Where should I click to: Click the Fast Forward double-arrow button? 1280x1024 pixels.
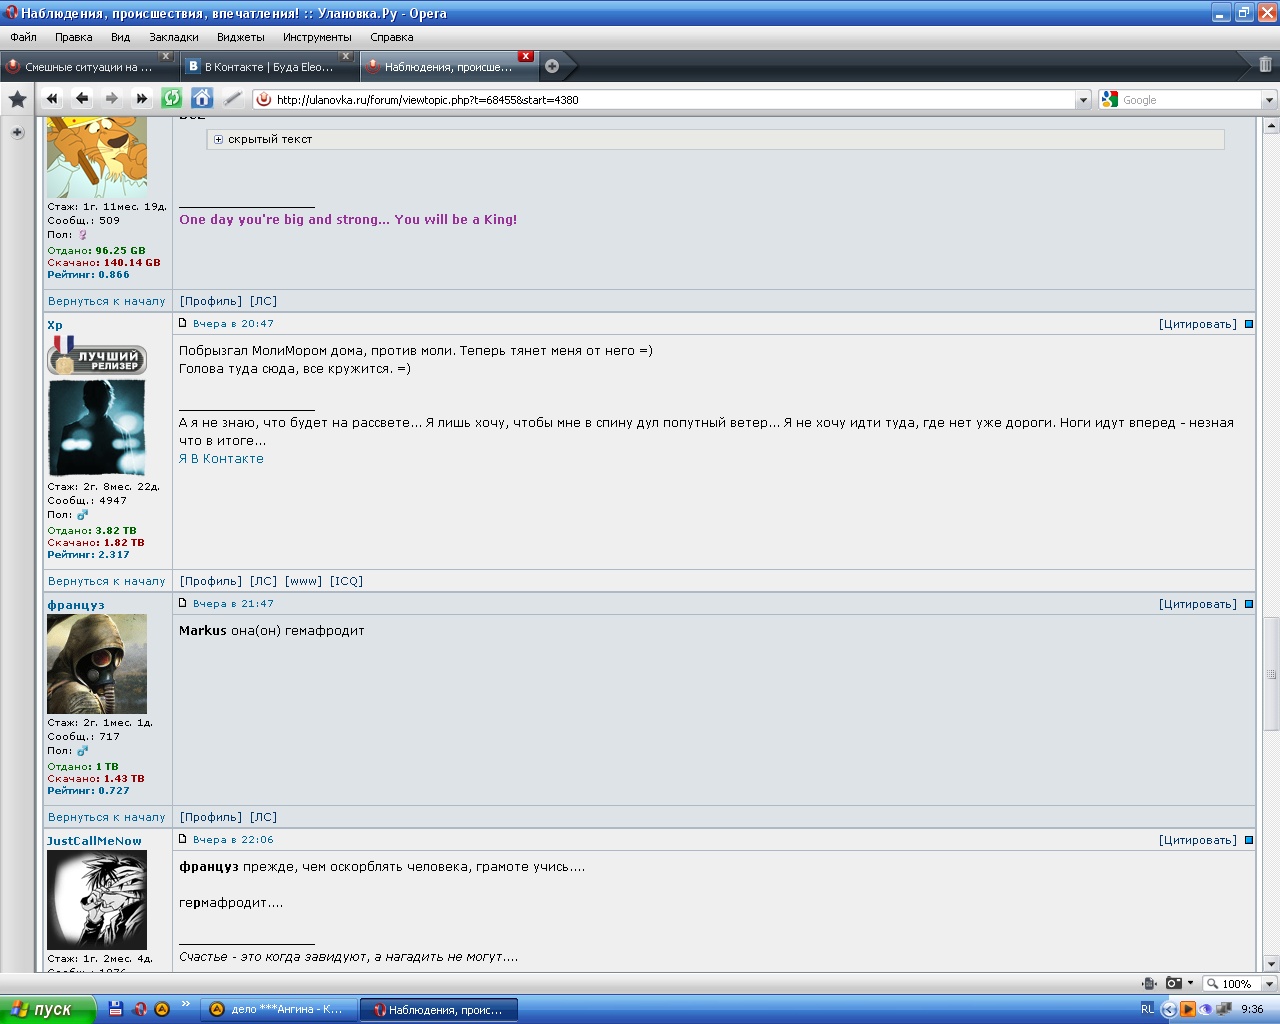pyautogui.click(x=142, y=98)
